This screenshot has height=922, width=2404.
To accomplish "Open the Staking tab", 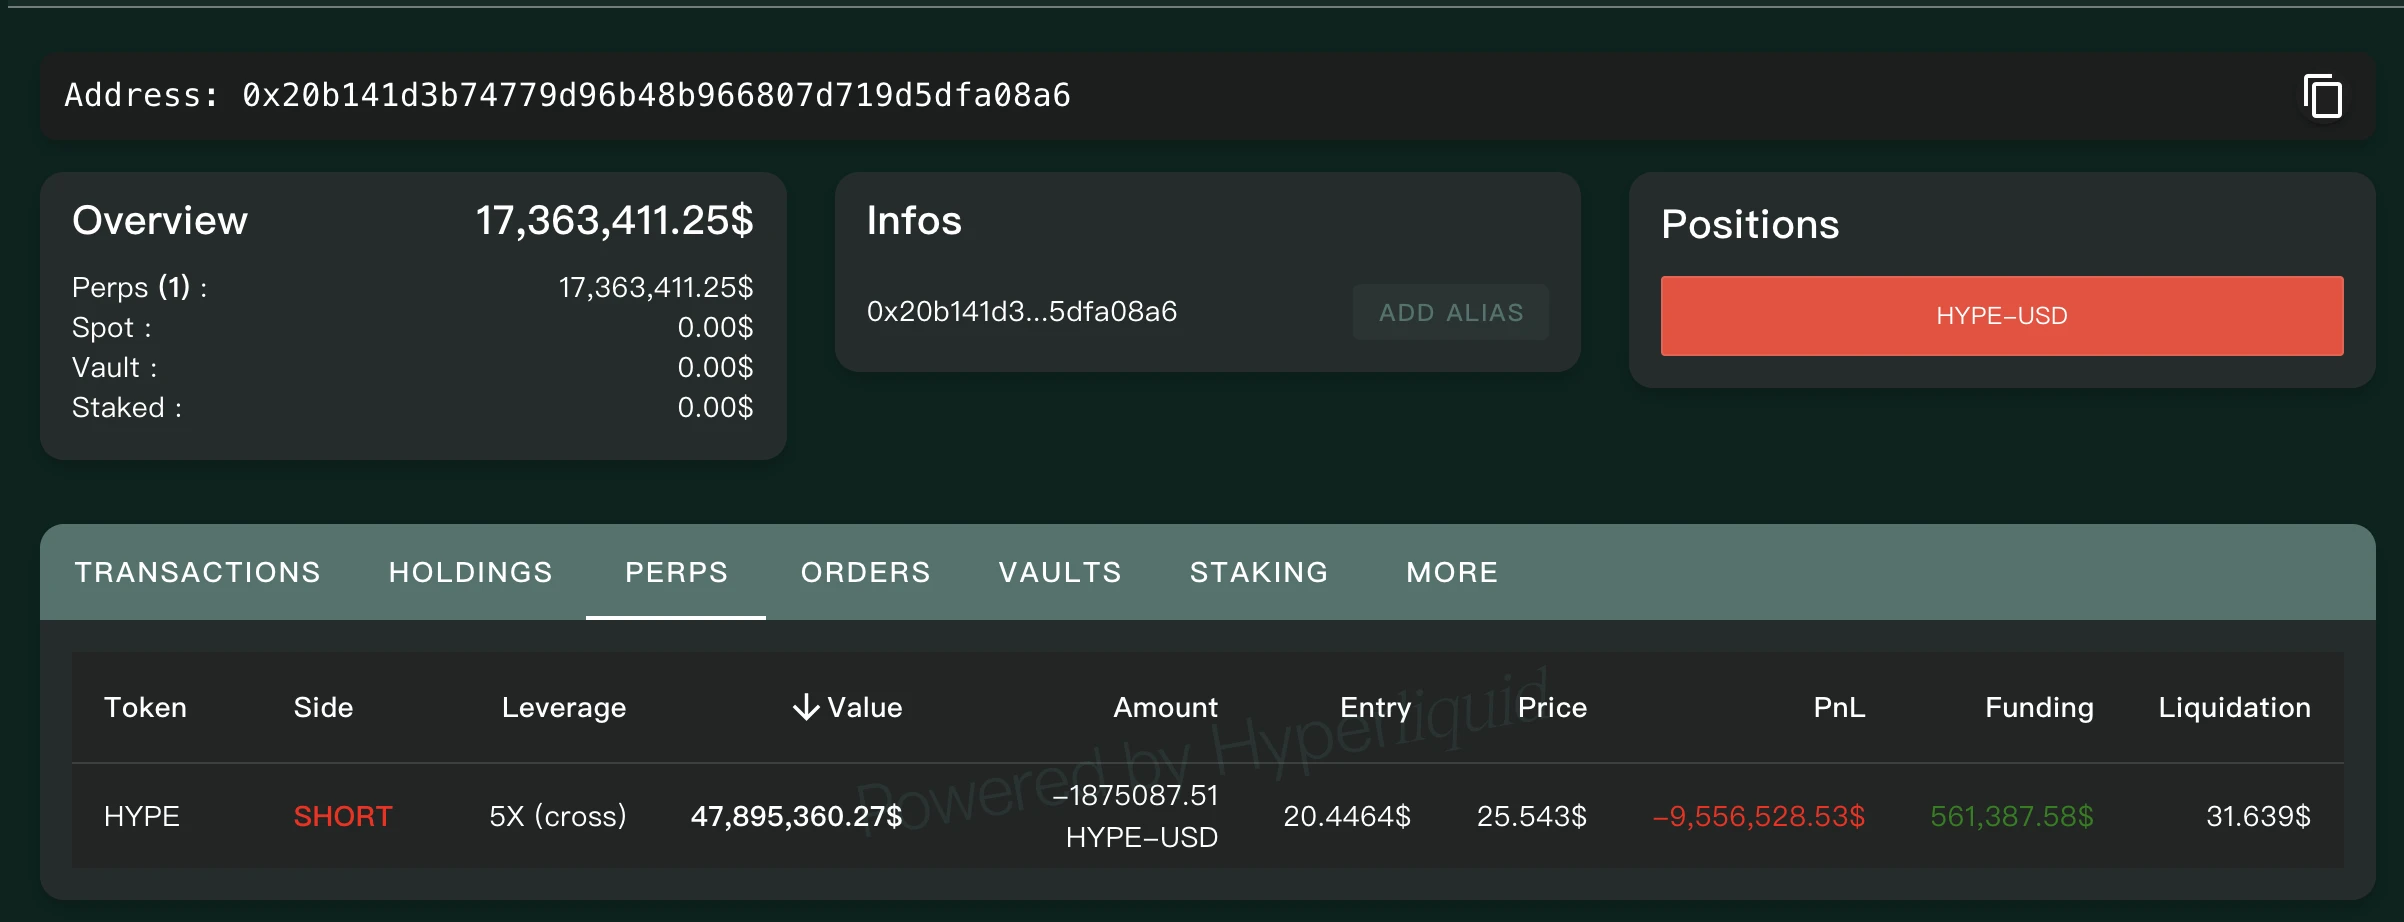I will tap(1259, 572).
